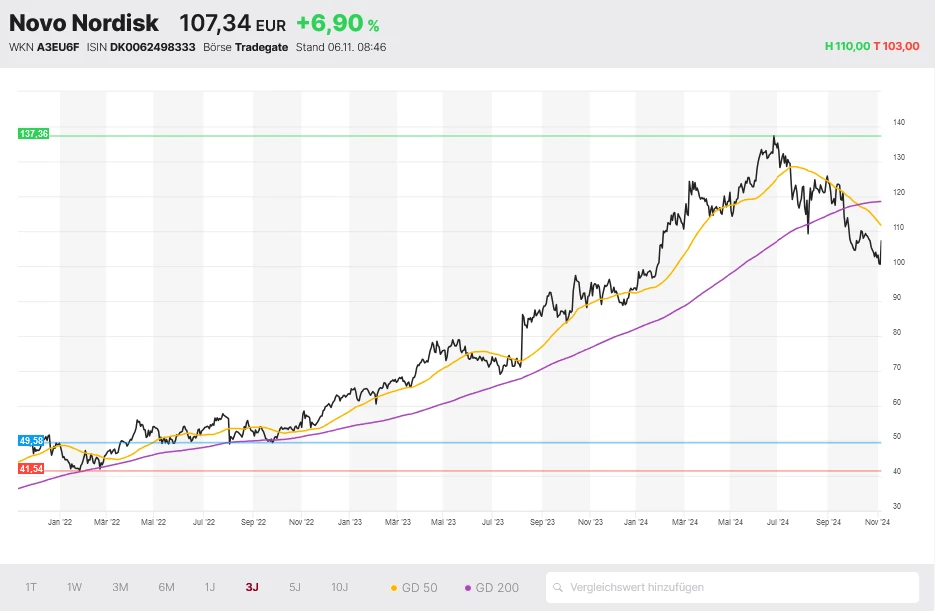Click the red 41,54 low marker
Screen dimensions: 939x611
[32, 469]
